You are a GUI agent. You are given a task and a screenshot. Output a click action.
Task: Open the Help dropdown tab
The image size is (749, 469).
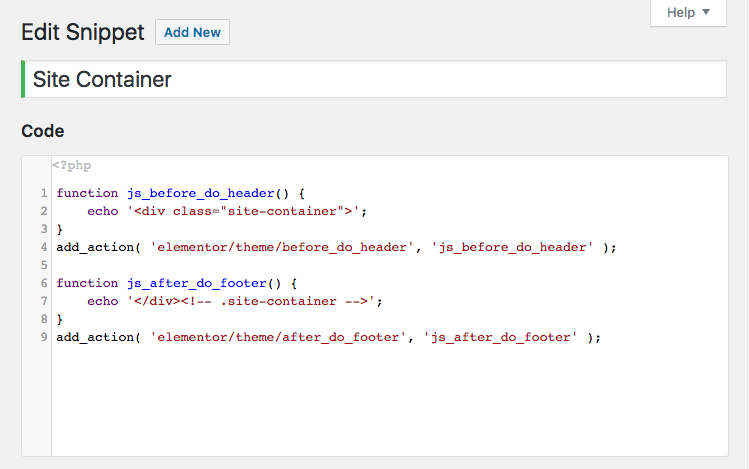point(688,13)
